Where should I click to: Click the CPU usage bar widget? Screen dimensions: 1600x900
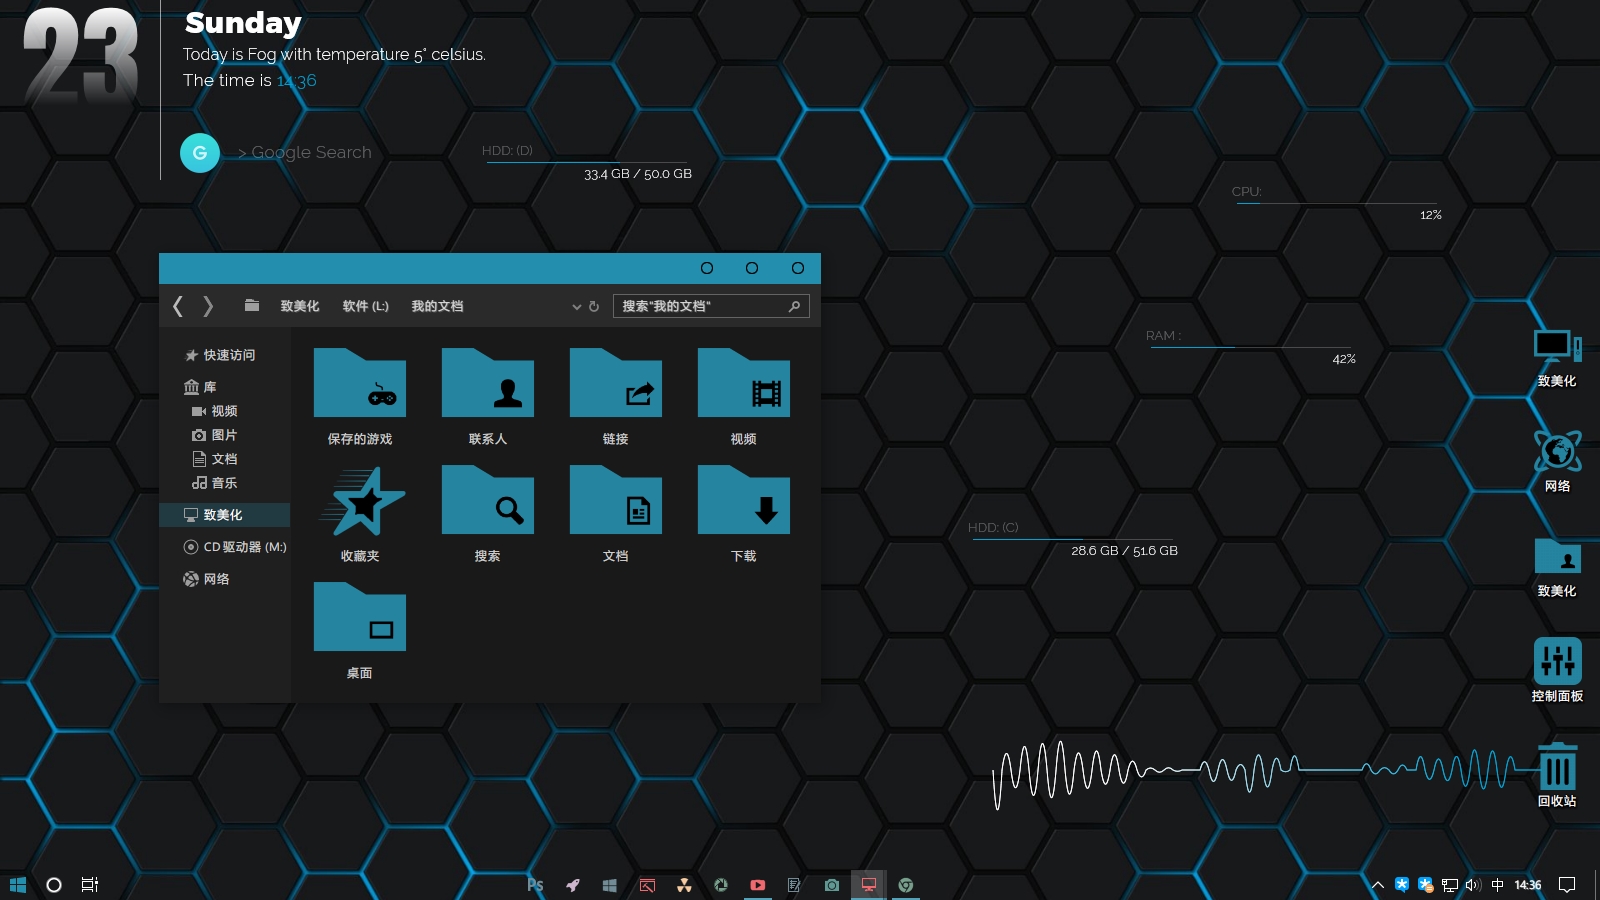point(1337,203)
